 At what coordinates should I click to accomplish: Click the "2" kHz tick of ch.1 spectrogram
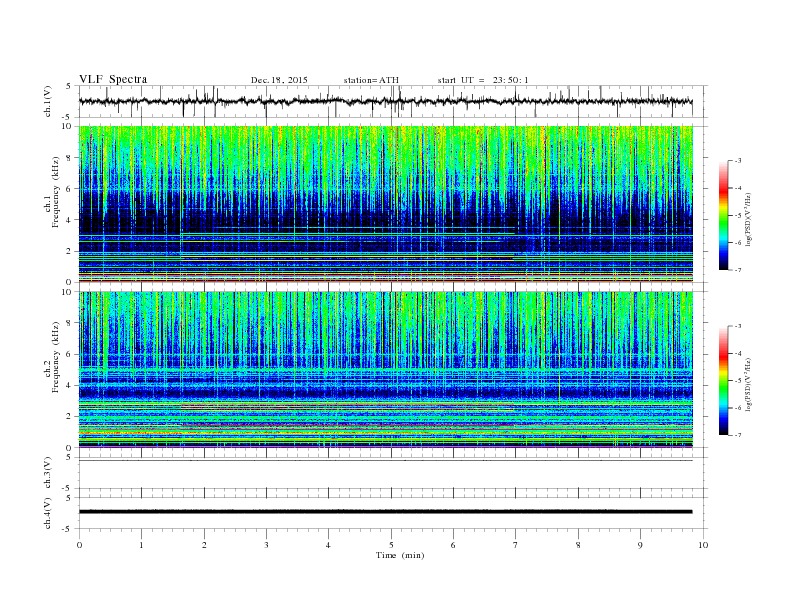click(x=69, y=251)
